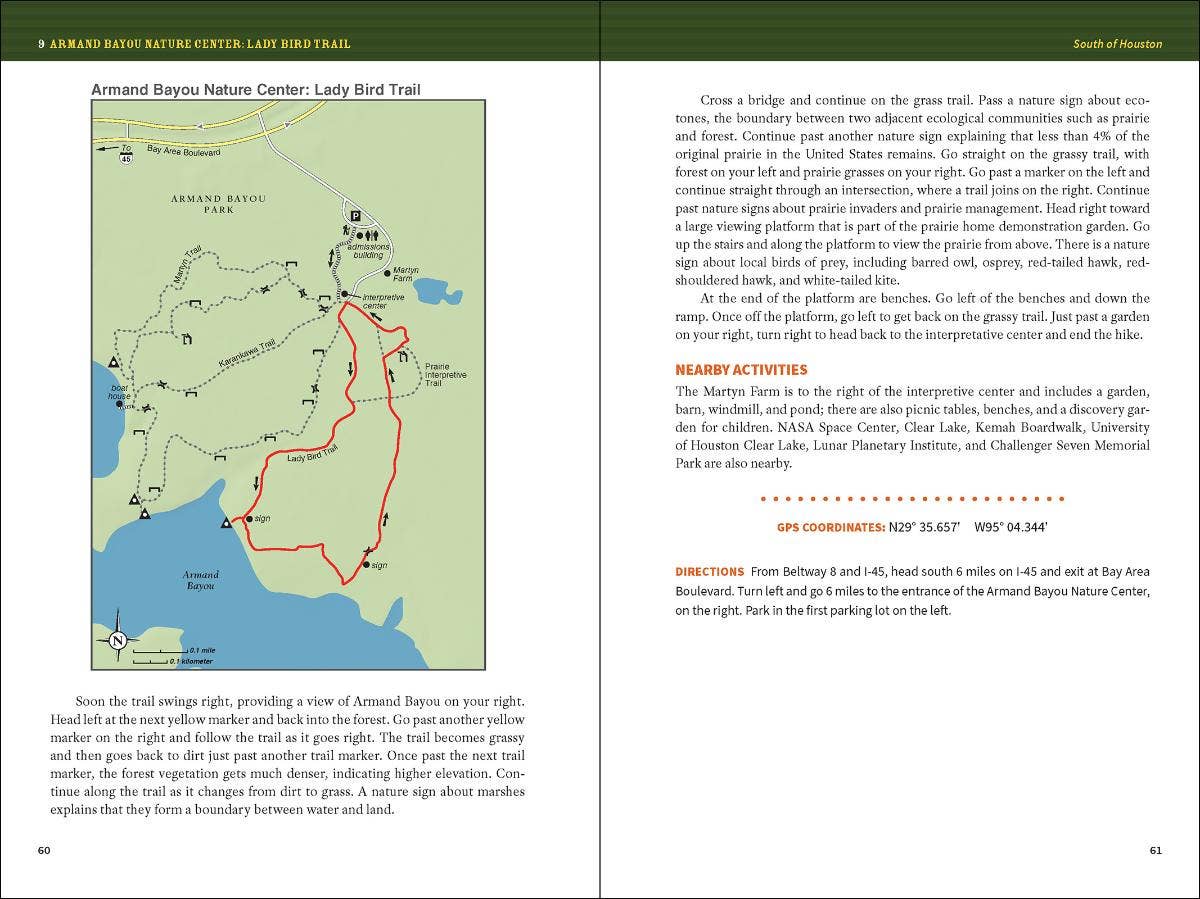This screenshot has height=899, width=1200.
Task: Click the GPS Coordinates label
Action: point(830,527)
